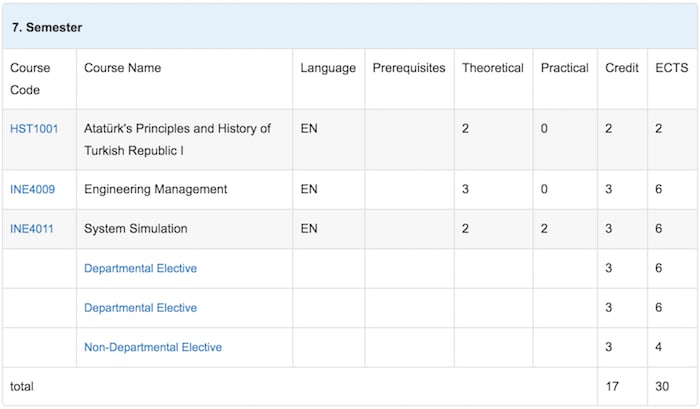Click Departmental Elective link just above Non-Departmental Elective

pyautogui.click(x=140, y=308)
